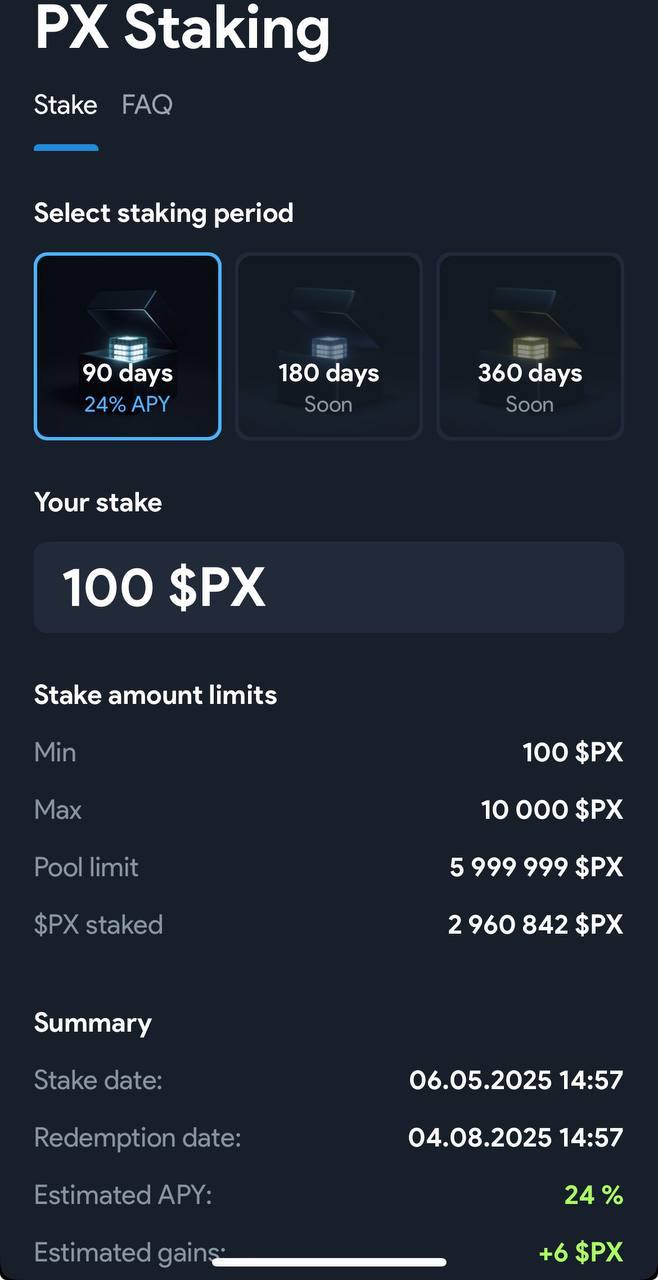Click the Estimated APY 24 % value

594,1195
